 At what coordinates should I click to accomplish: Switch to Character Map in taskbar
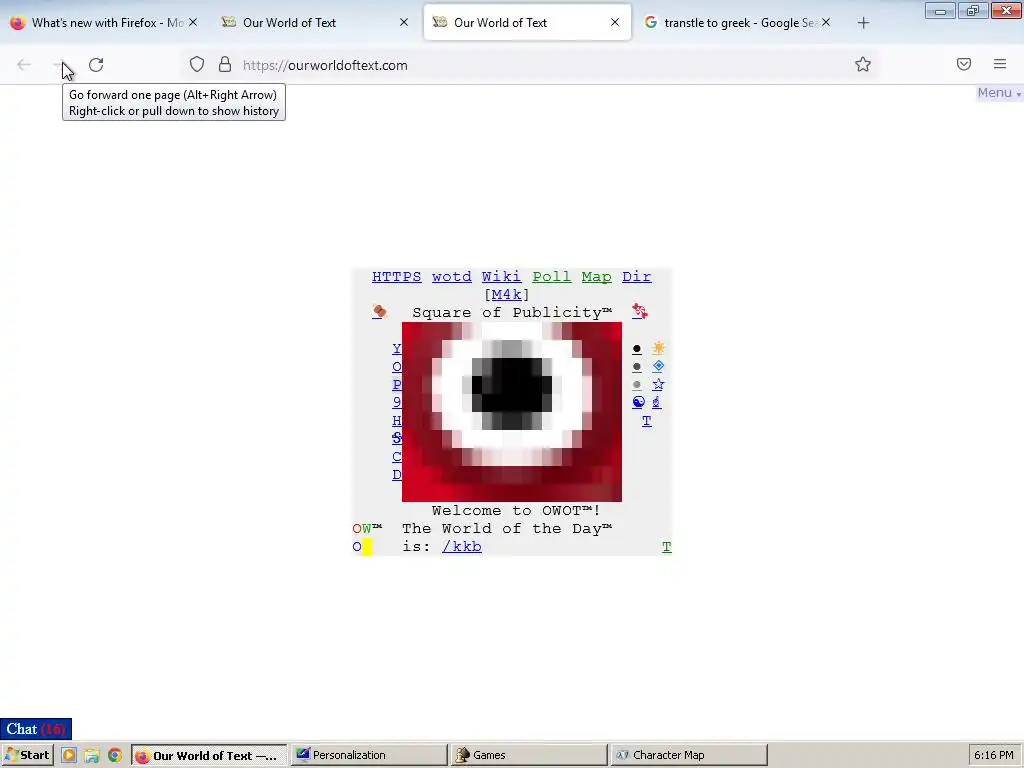point(689,756)
